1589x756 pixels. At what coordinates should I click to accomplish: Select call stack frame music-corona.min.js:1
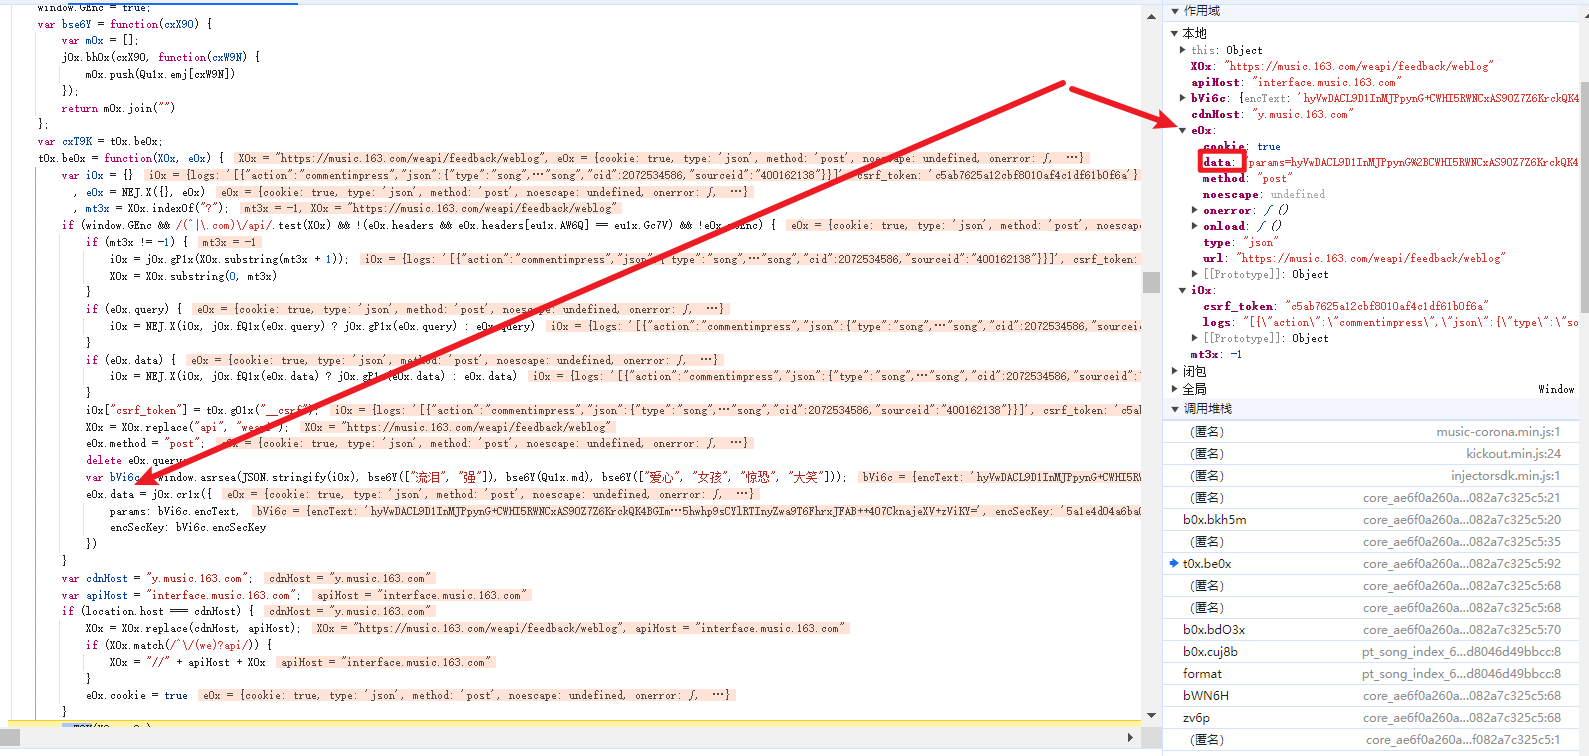[1372, 432]
